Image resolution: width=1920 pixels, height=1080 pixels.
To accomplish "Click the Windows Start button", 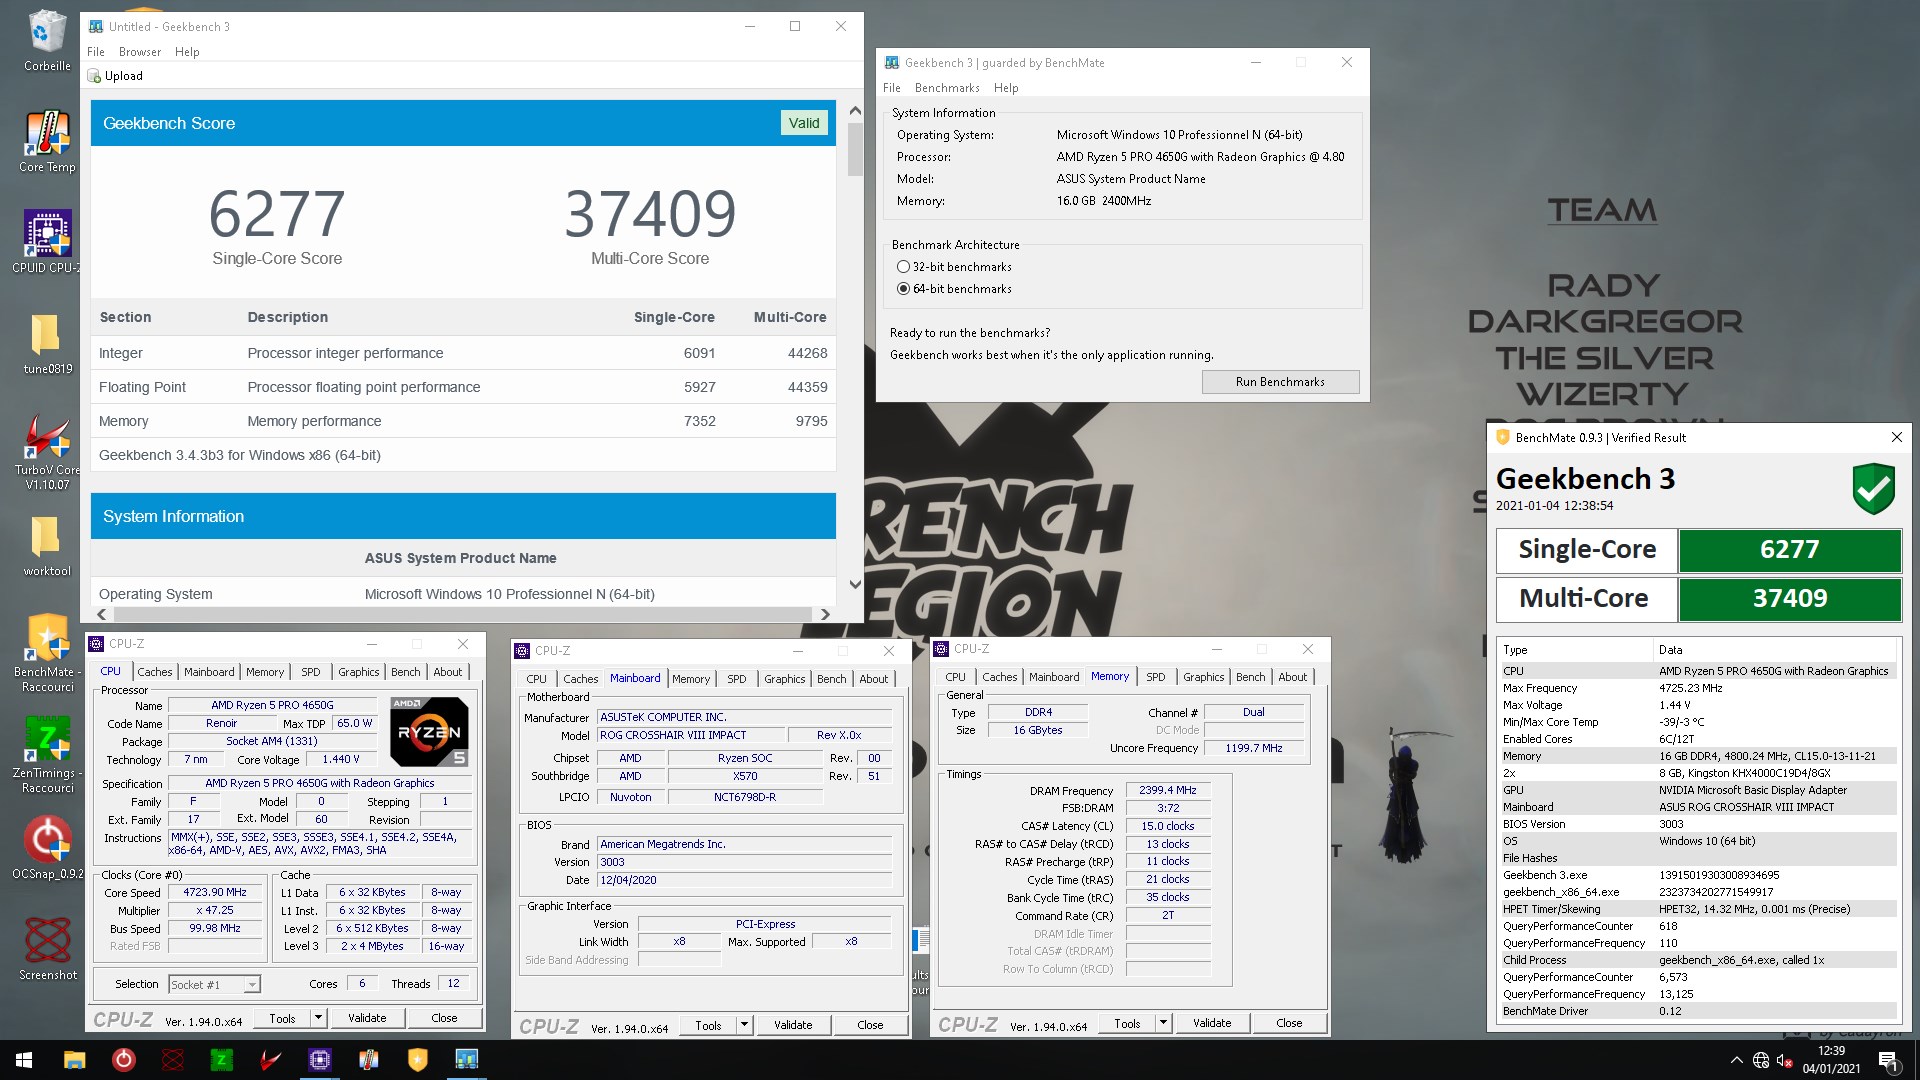I will (x=24, y=1060).
